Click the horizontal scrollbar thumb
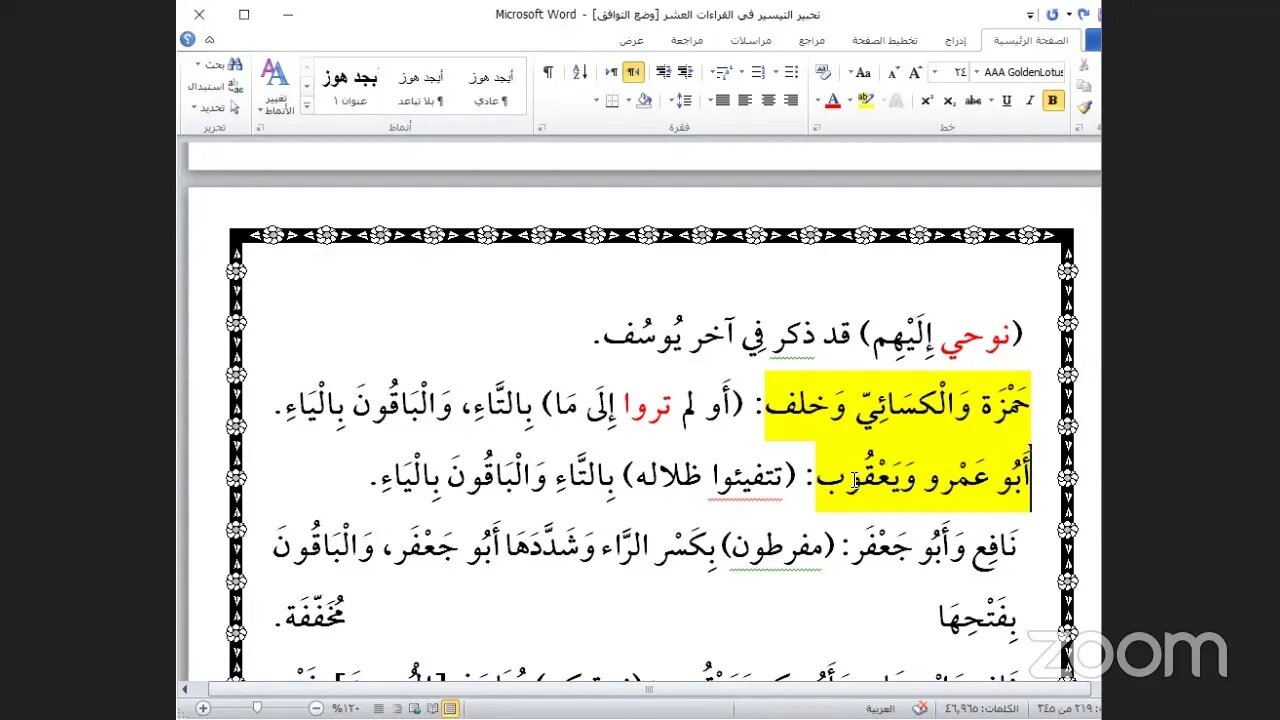Image resolution: width=1280 pixels, height=720 pixels. [648, 689]
